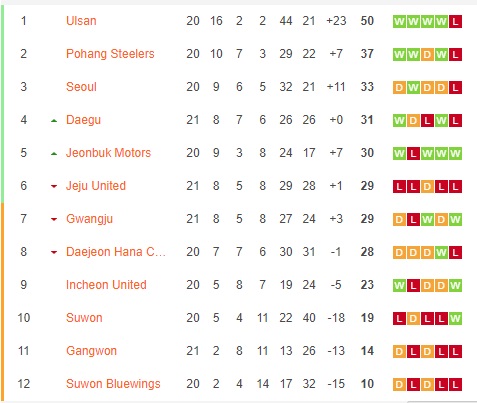Screen dimensions: 477x403
Task: Click Pohang Steelers' orange D form badge
Action: pos(427,55)
